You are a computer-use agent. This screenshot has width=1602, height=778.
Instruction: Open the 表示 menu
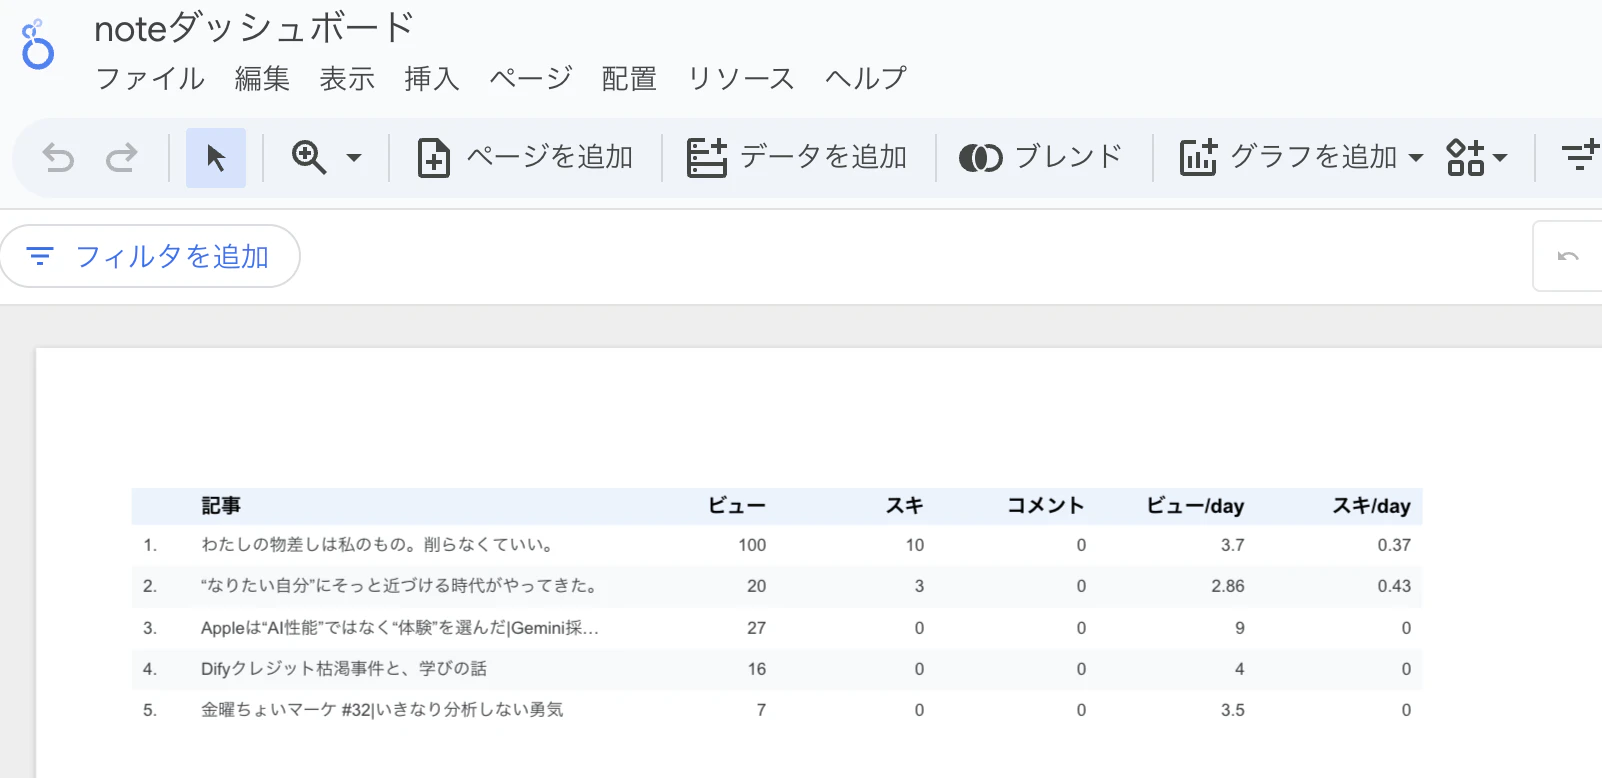(x=347, y=78)
